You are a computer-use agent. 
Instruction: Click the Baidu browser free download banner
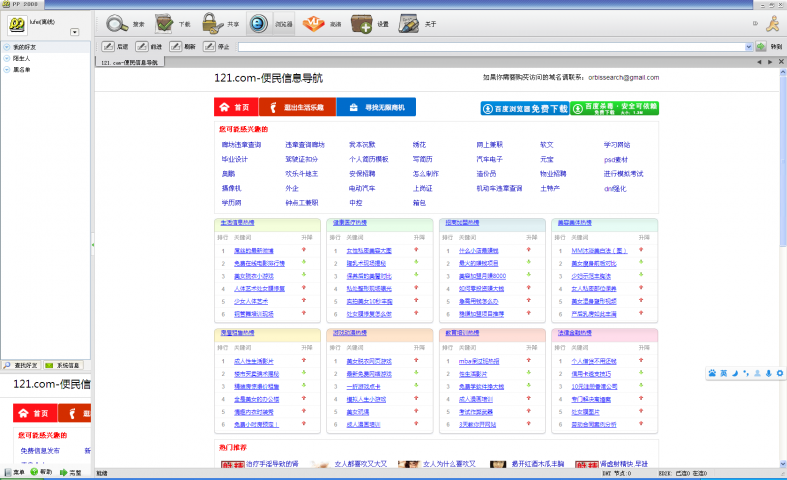pyautogui.click(x=524, y=108)
